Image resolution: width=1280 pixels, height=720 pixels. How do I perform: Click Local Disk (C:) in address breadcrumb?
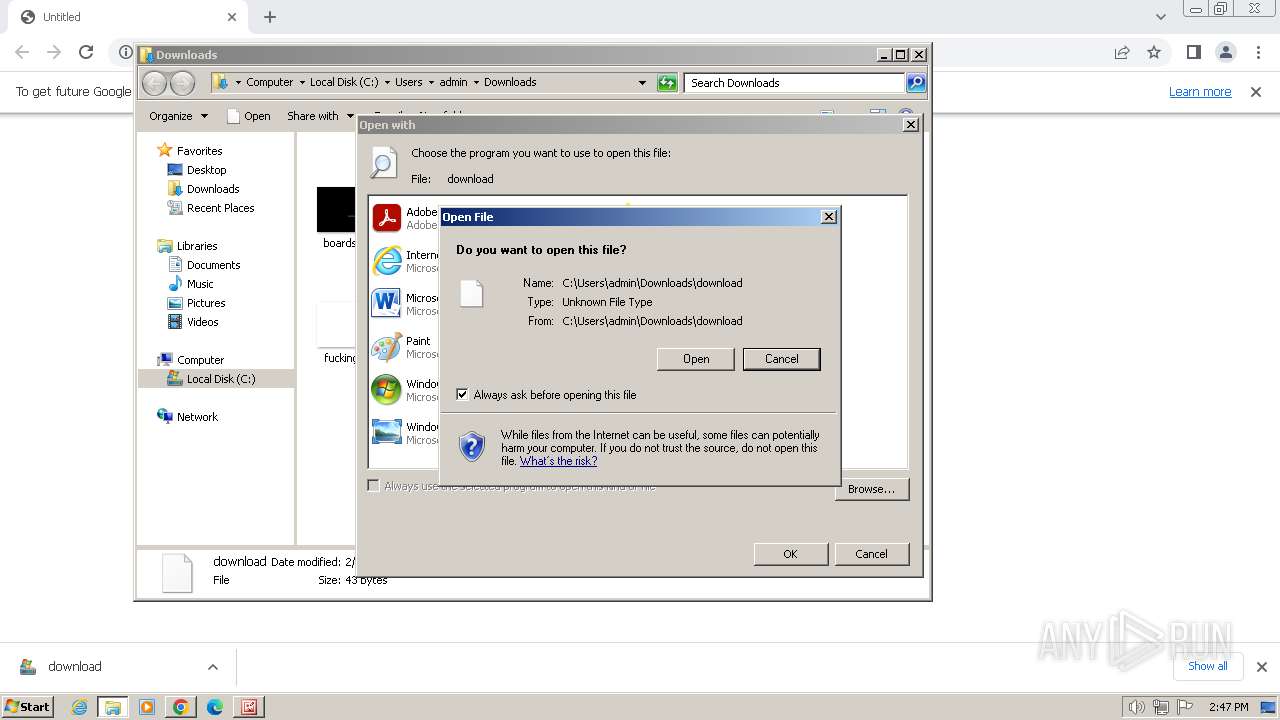coord(344,83)
